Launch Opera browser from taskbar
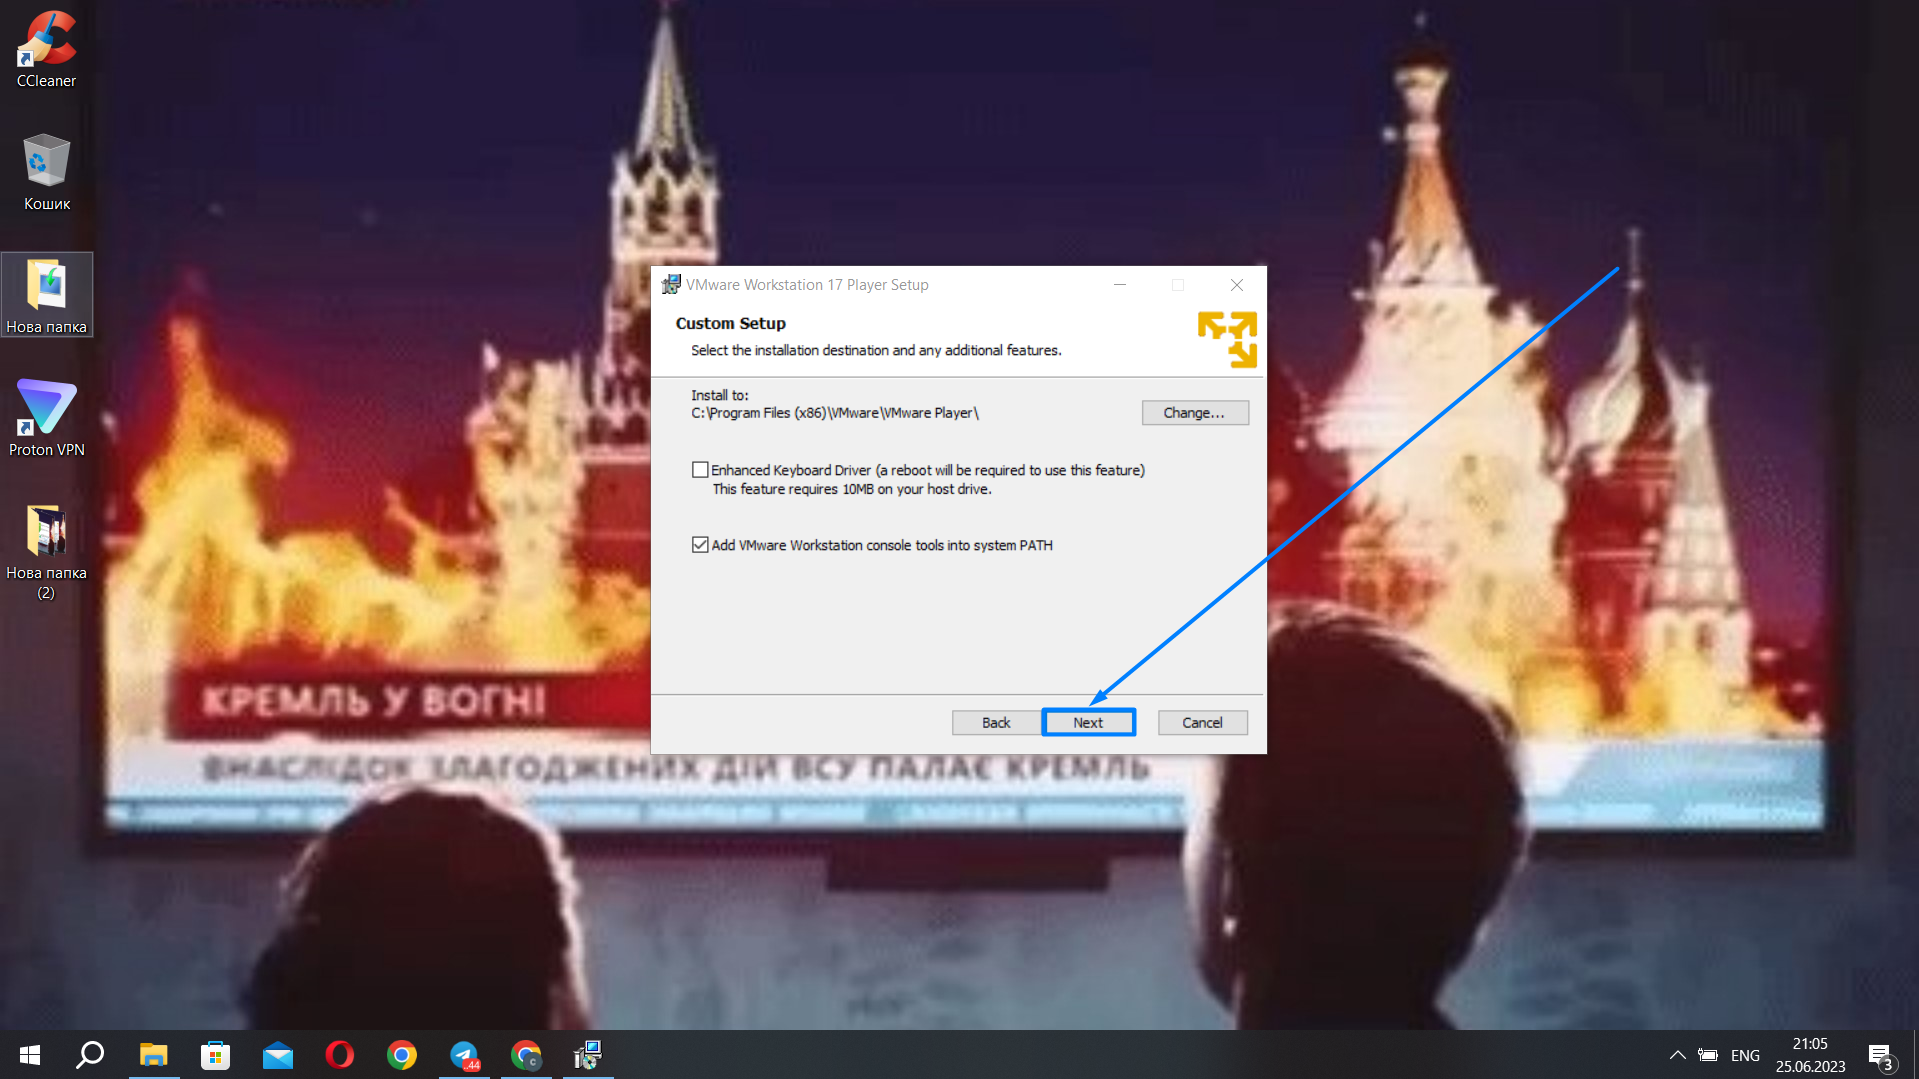The width and height of the screenshot is (1919, 1079). pyautogui.click(x=340, y=1055)
